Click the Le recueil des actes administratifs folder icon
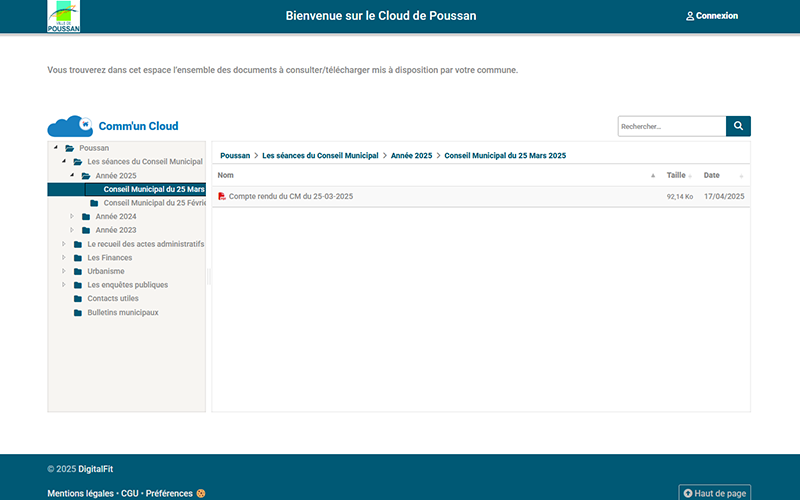800x500 pixels. point(78,244)
